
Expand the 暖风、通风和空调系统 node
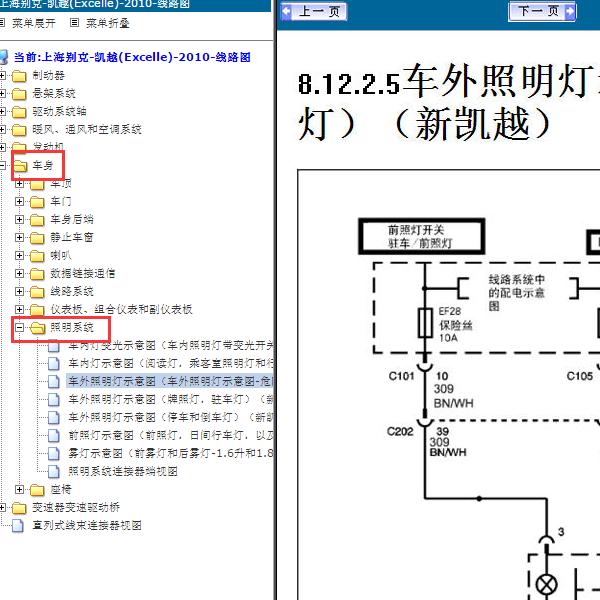point(2,129)
